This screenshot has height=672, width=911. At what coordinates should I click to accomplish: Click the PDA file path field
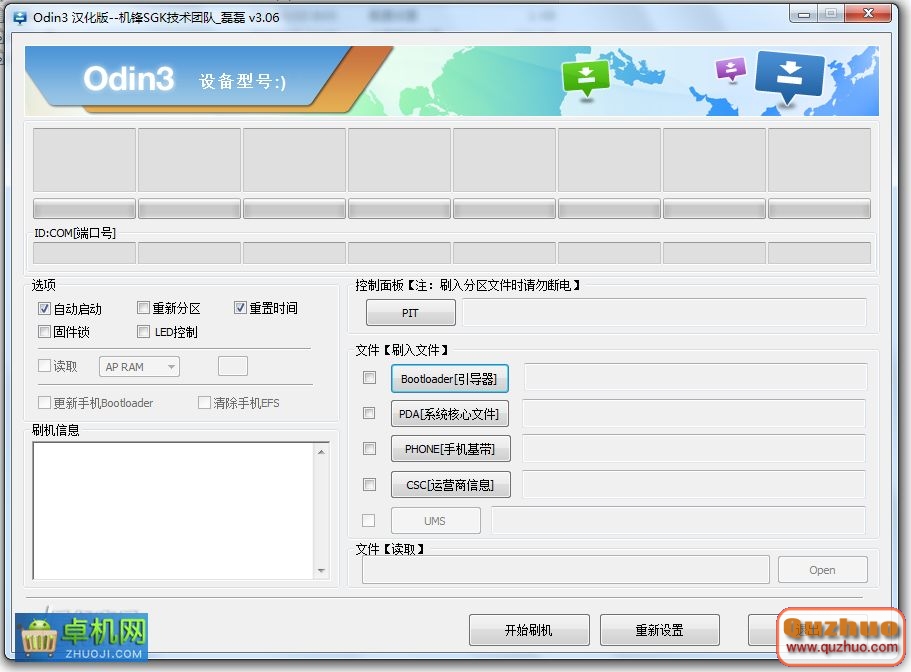[x=694, y=413]
